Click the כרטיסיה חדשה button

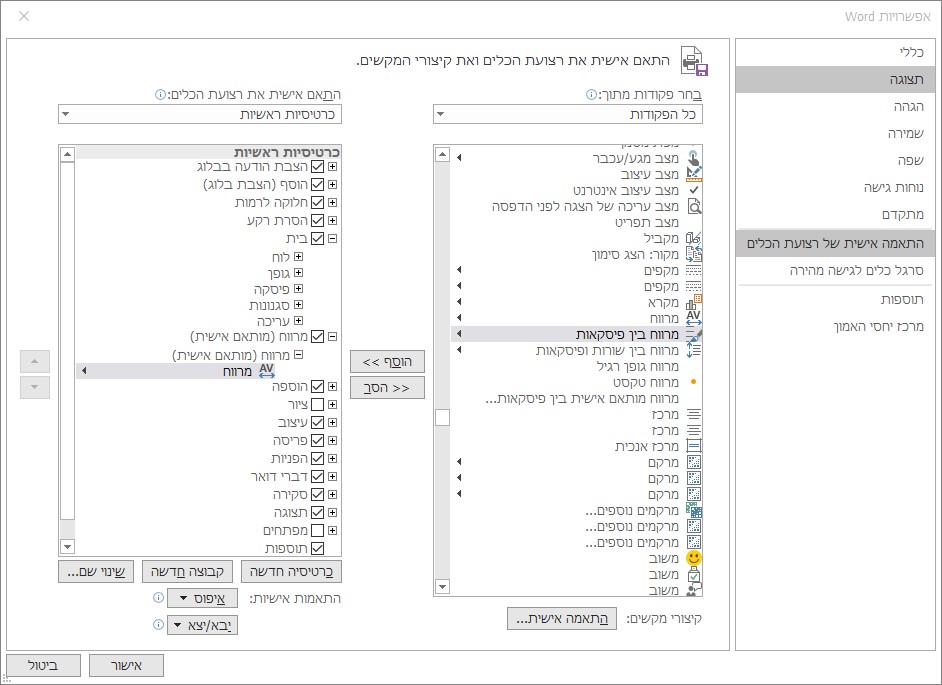(x=291, y=571)
